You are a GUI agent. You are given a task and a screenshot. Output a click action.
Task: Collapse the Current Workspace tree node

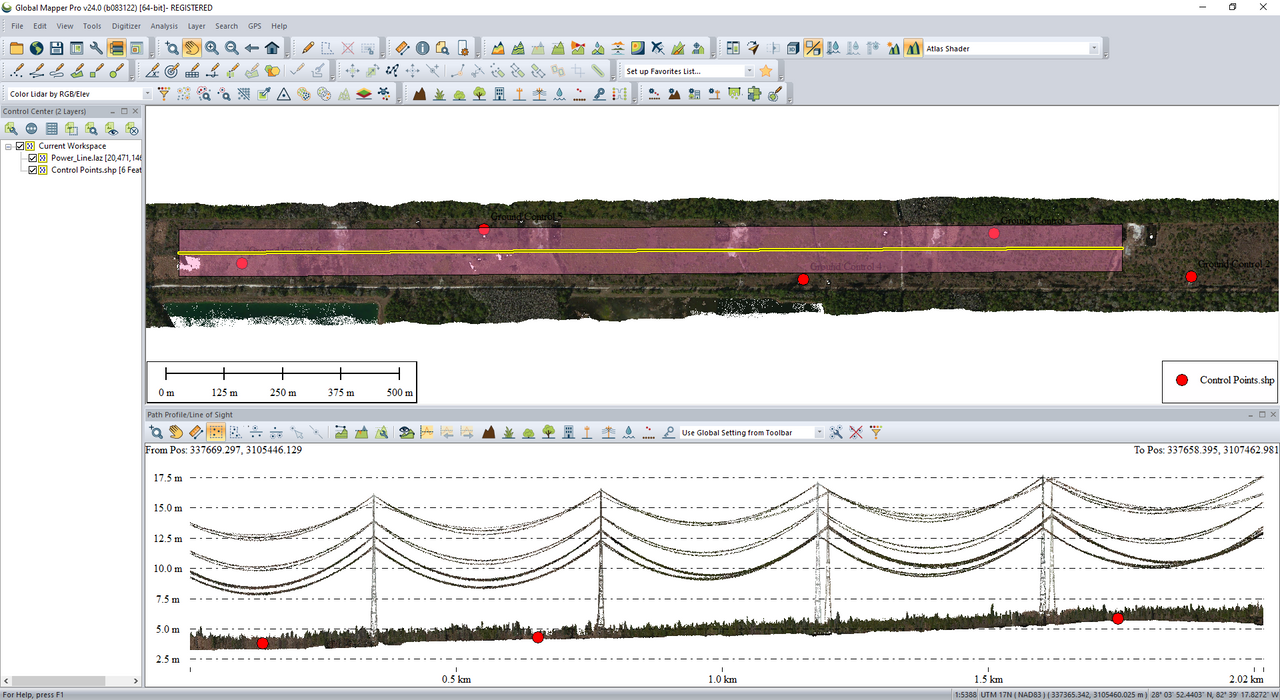tap(8, 146)
